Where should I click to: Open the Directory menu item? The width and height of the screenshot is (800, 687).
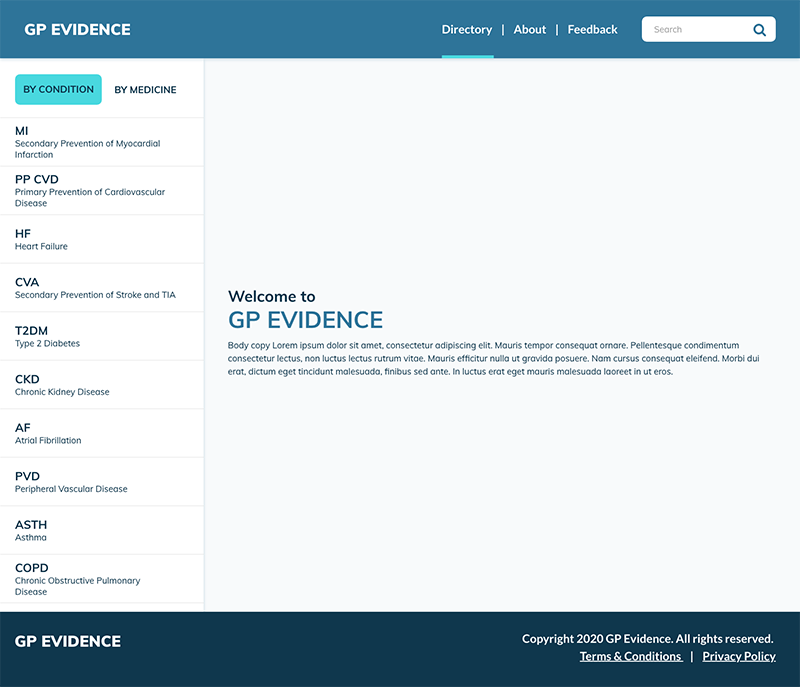(467, 30)
